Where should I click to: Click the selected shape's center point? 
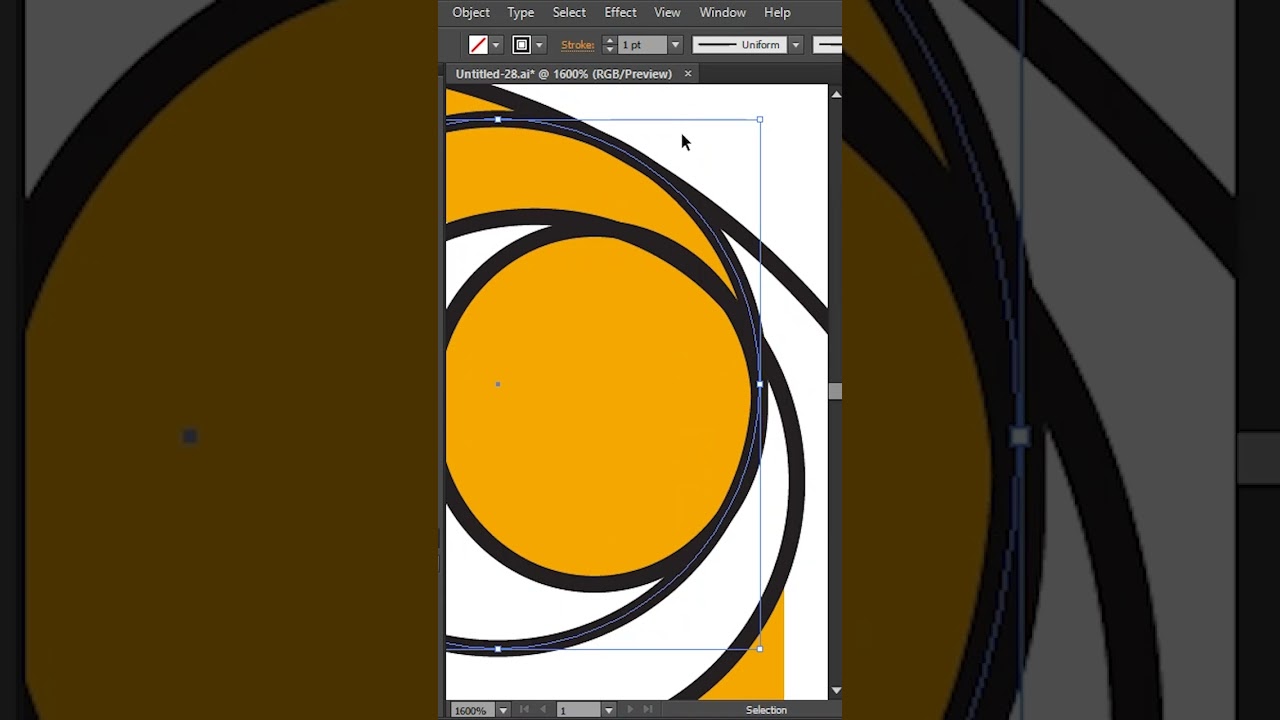click(x=498, y=384)
